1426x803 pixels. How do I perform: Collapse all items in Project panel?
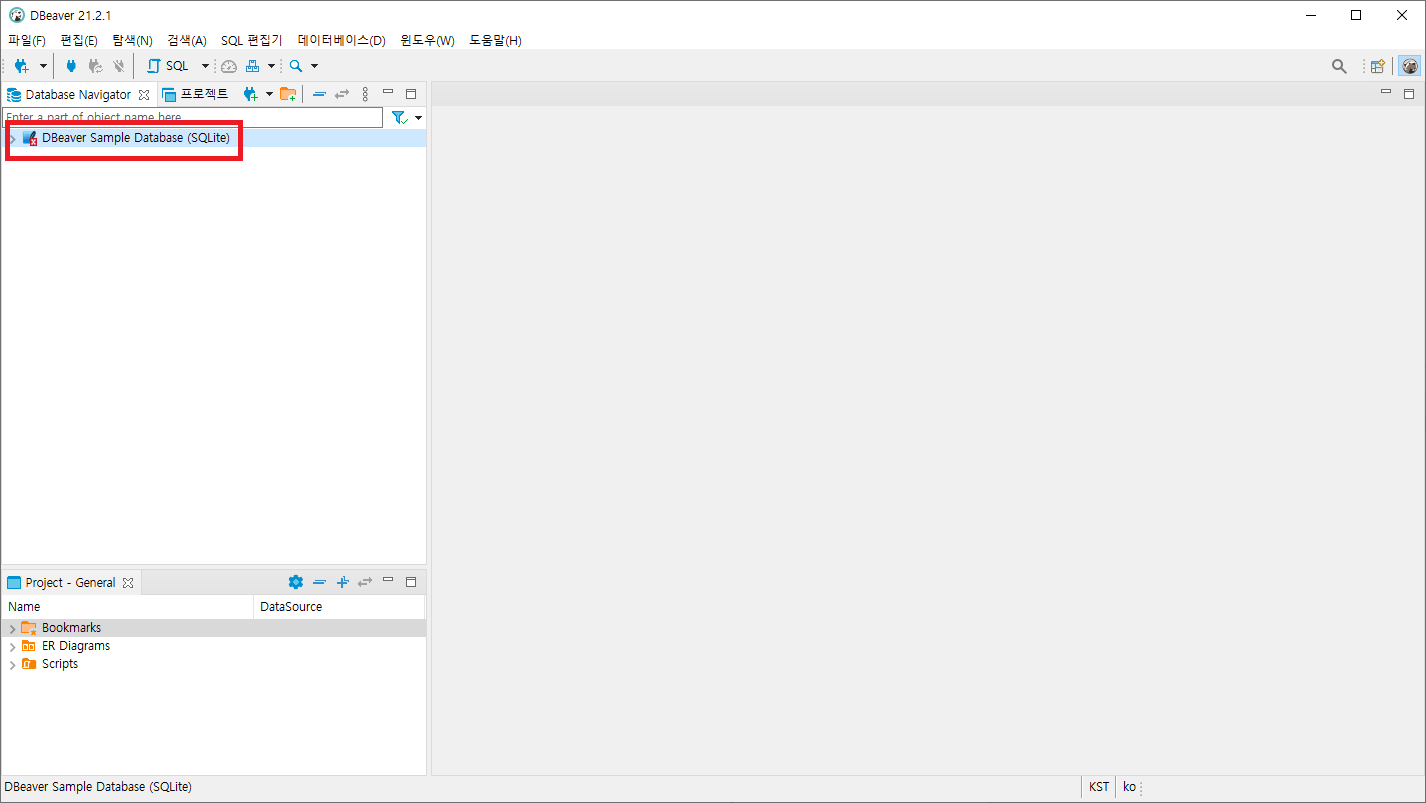(x=319, y=582)
